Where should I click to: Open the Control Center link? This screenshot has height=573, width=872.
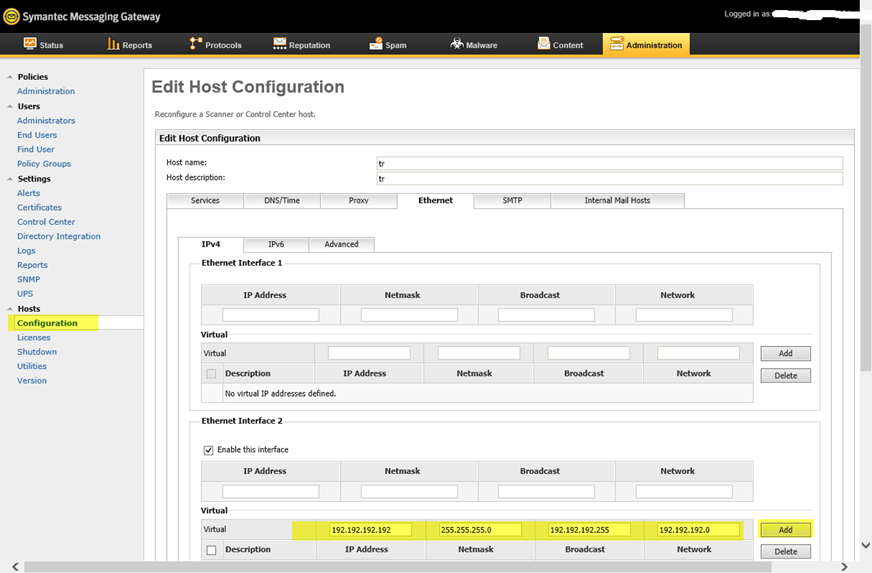[46, 222]
